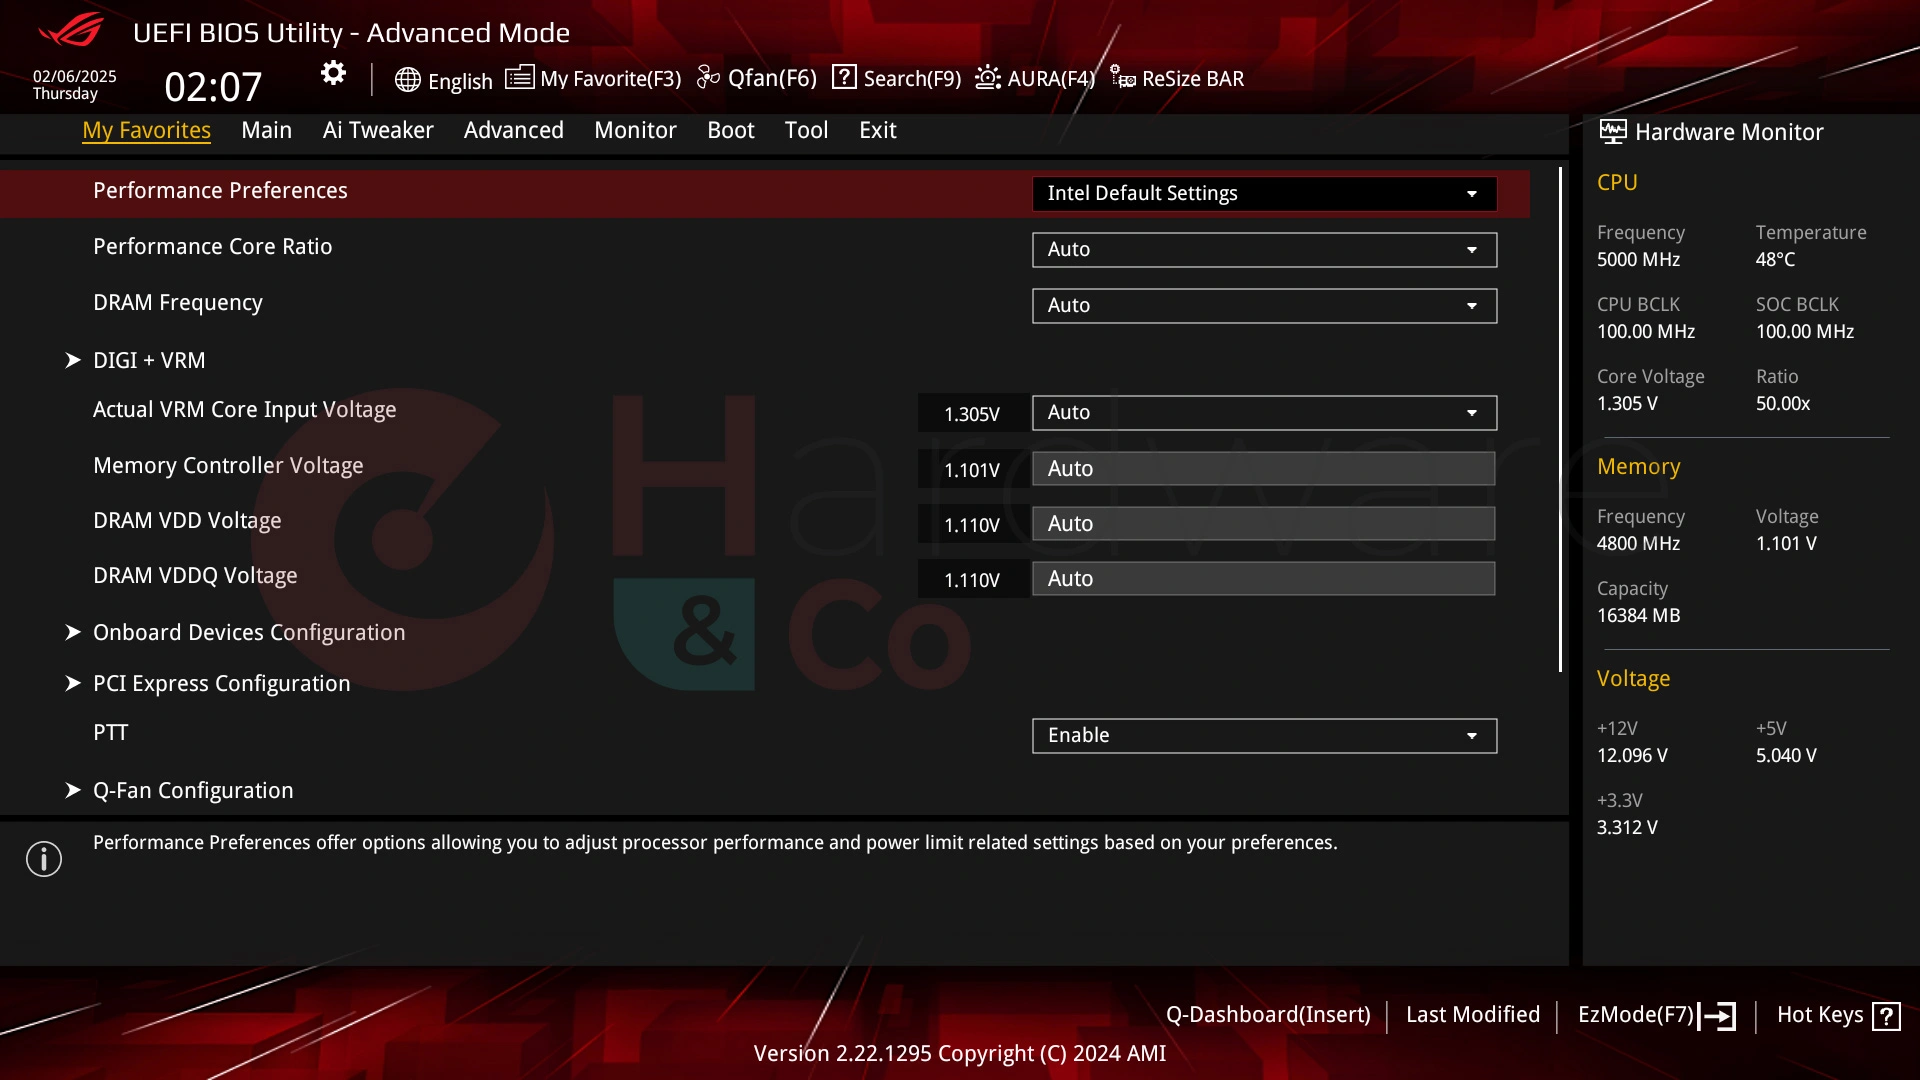Click Last Modified

pyautogui.click(x=1472, y=1014)
